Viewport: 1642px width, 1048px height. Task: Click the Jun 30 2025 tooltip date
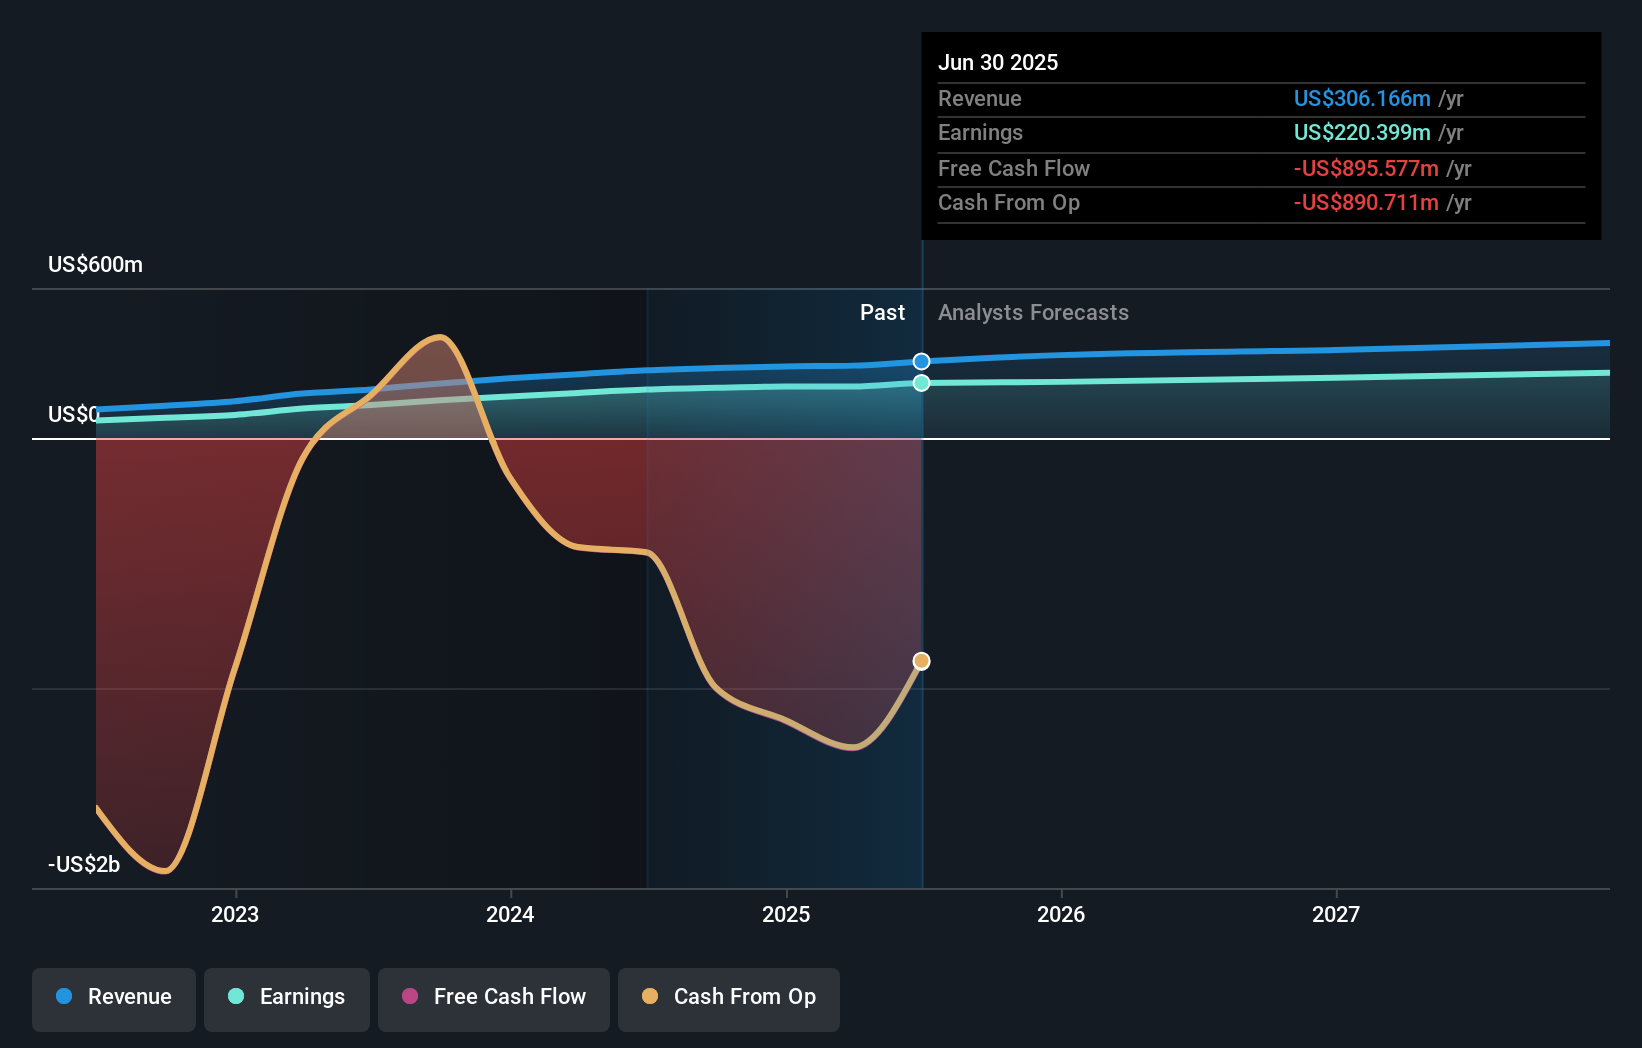998,62
